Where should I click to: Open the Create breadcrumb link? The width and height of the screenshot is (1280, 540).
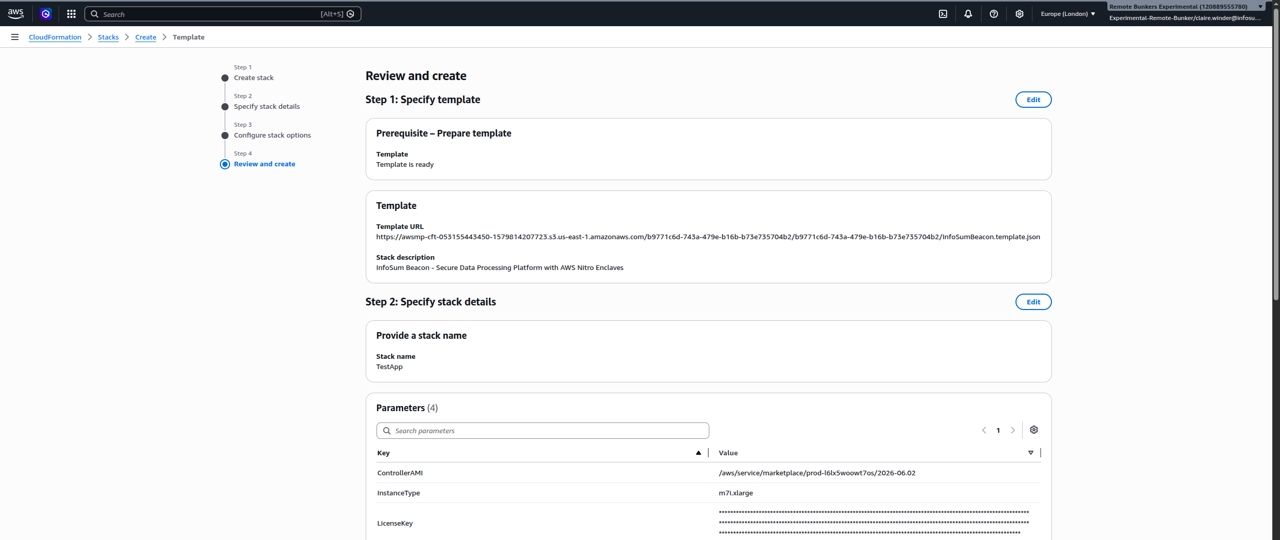[x=146, y=37]
